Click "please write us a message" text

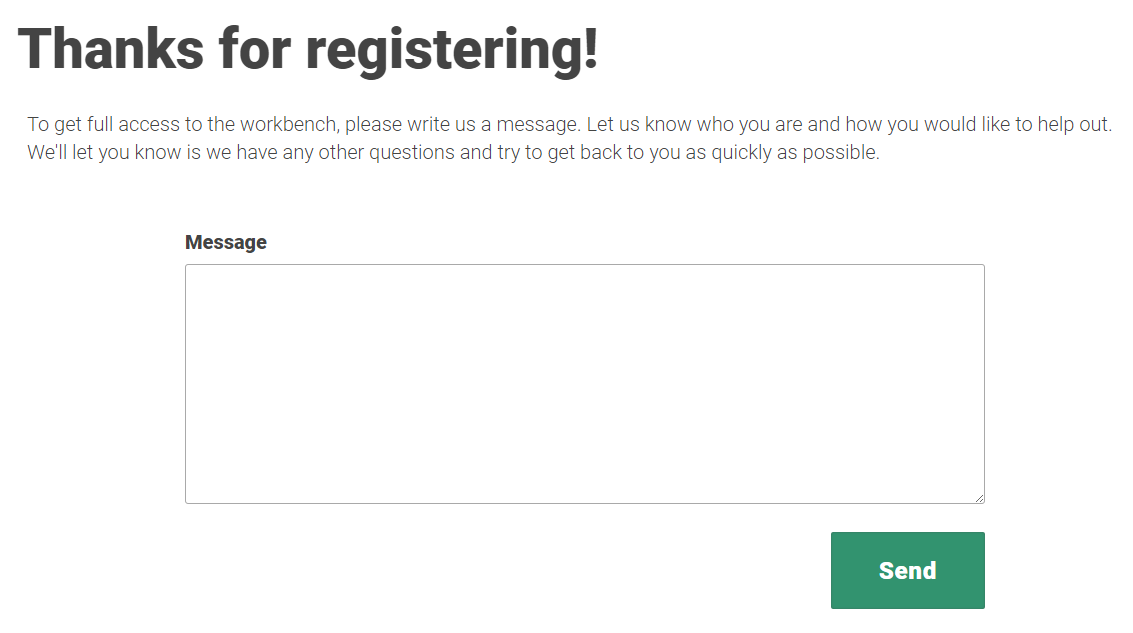click(x=461, y=125)
